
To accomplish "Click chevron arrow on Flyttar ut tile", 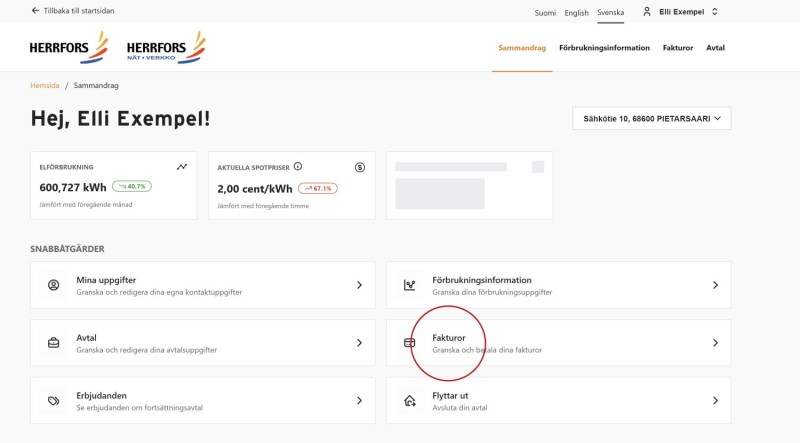I will pyautogui.click(x=715, y=401).
